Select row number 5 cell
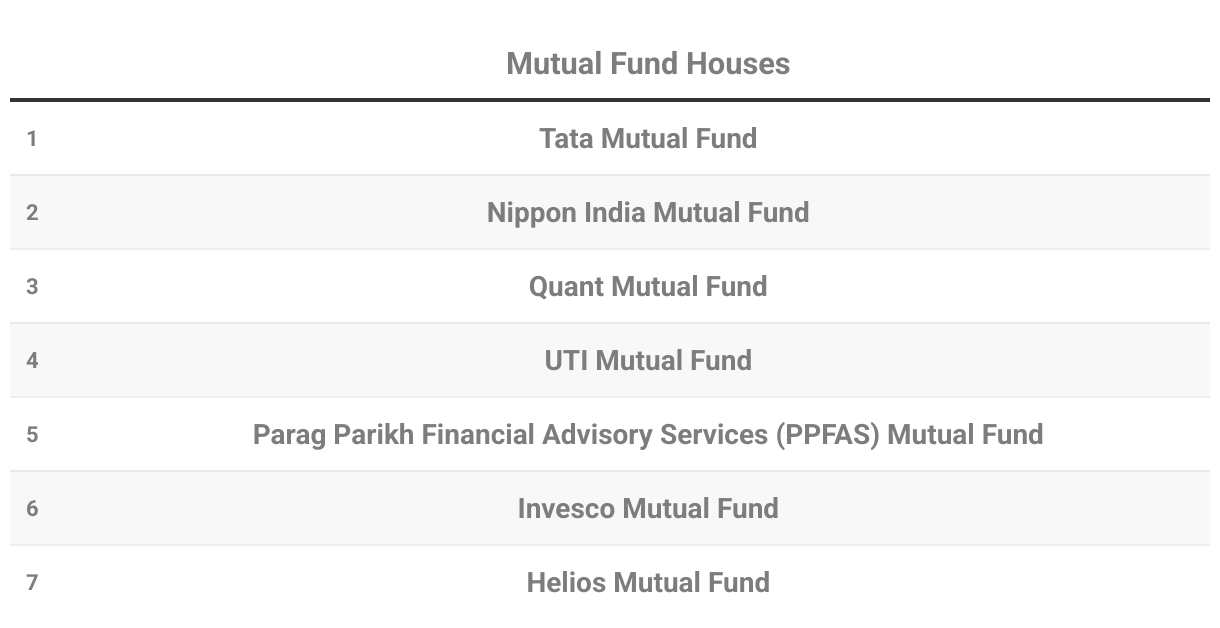 point(32,435)
